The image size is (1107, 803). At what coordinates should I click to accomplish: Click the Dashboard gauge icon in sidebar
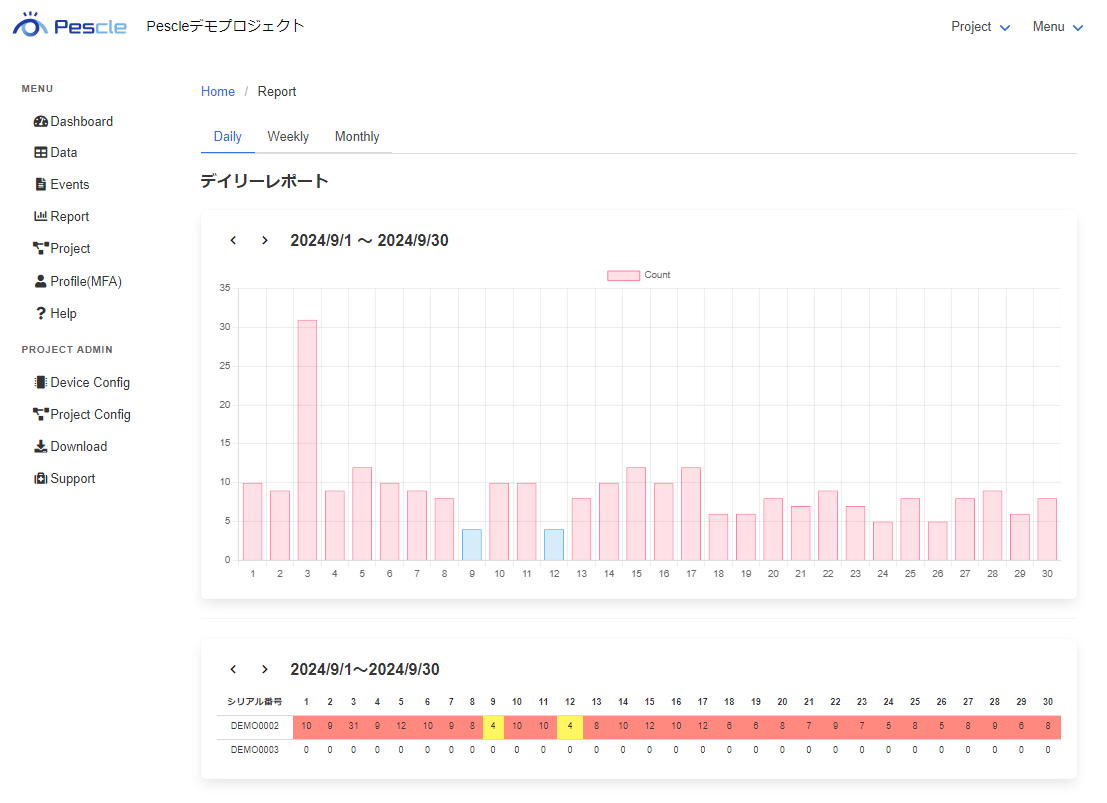[x=40, y=121]
